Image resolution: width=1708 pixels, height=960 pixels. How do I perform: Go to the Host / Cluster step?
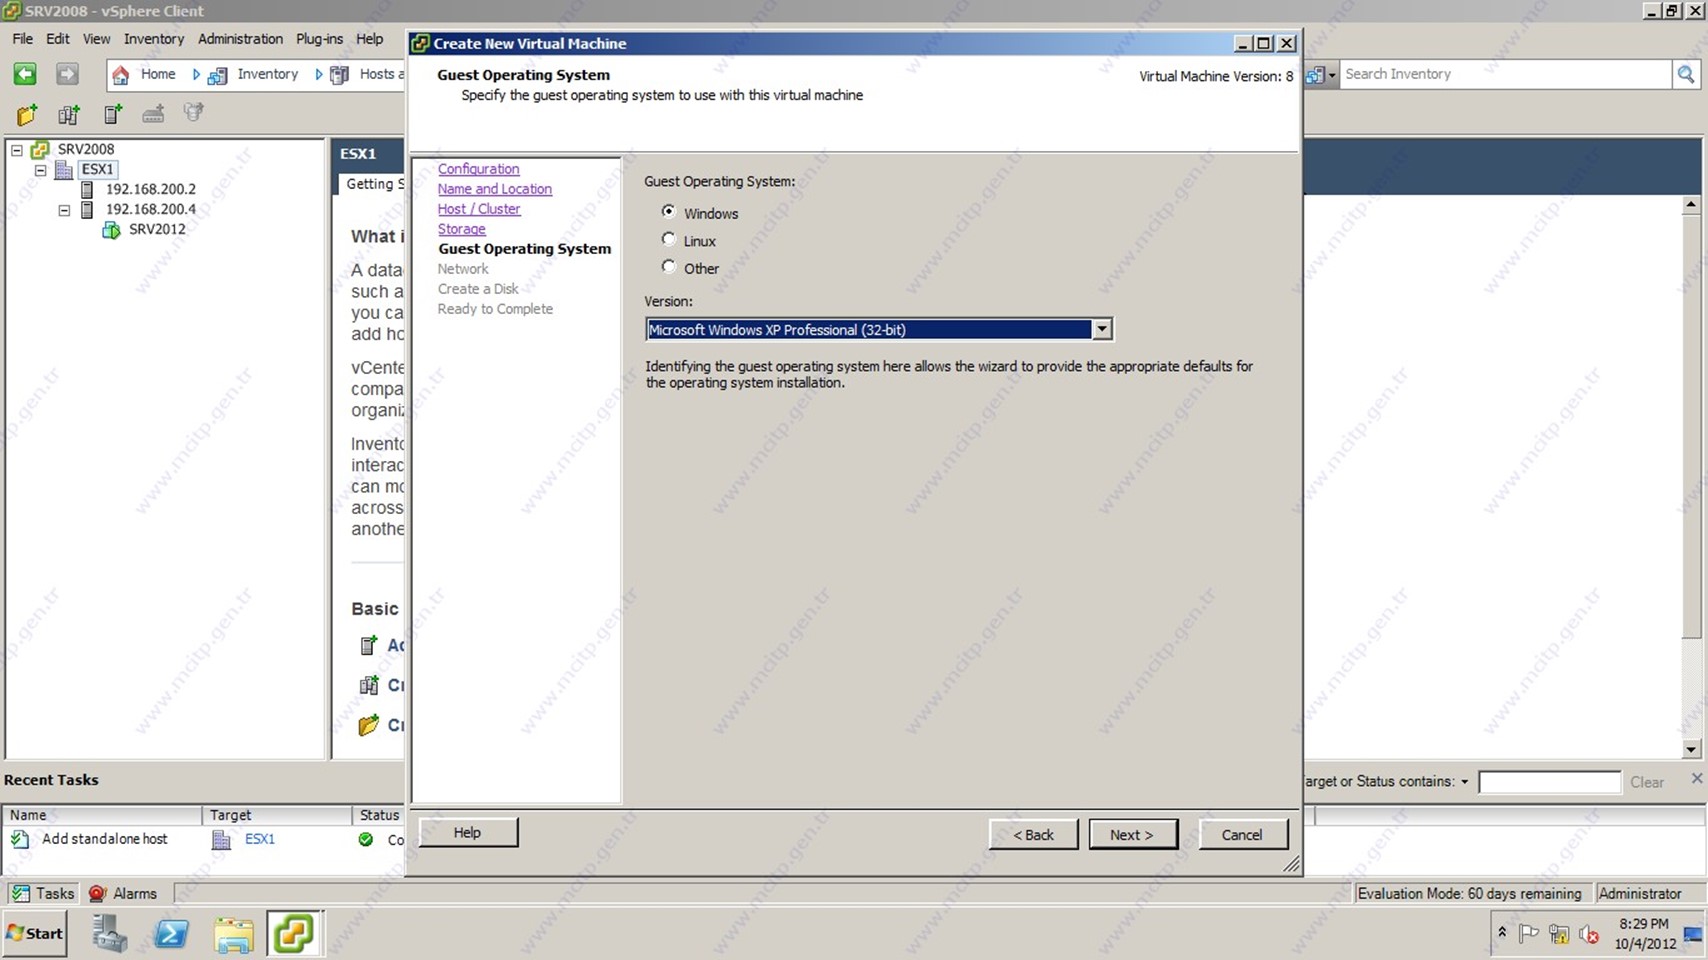(x=479, y=209)
